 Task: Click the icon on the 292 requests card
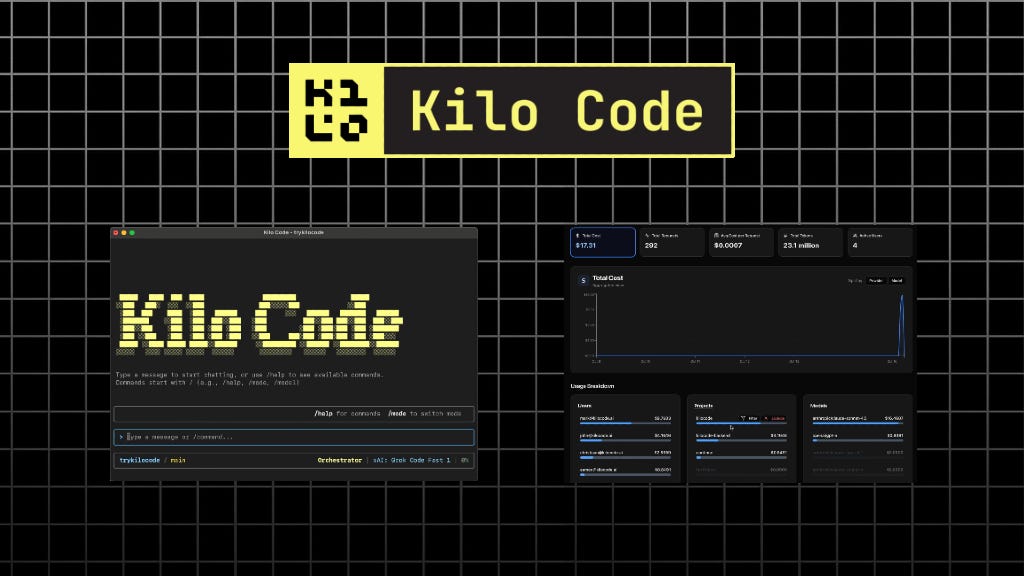[647, 236]
